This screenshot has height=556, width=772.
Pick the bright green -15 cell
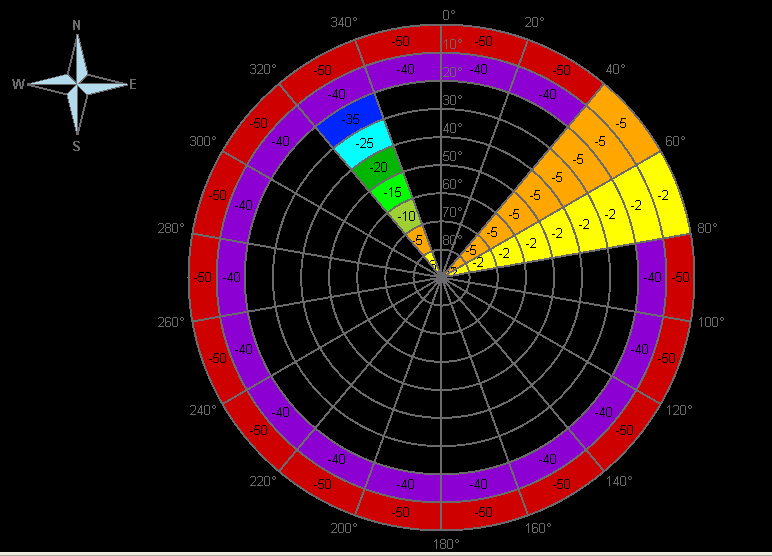coord(393,192)
